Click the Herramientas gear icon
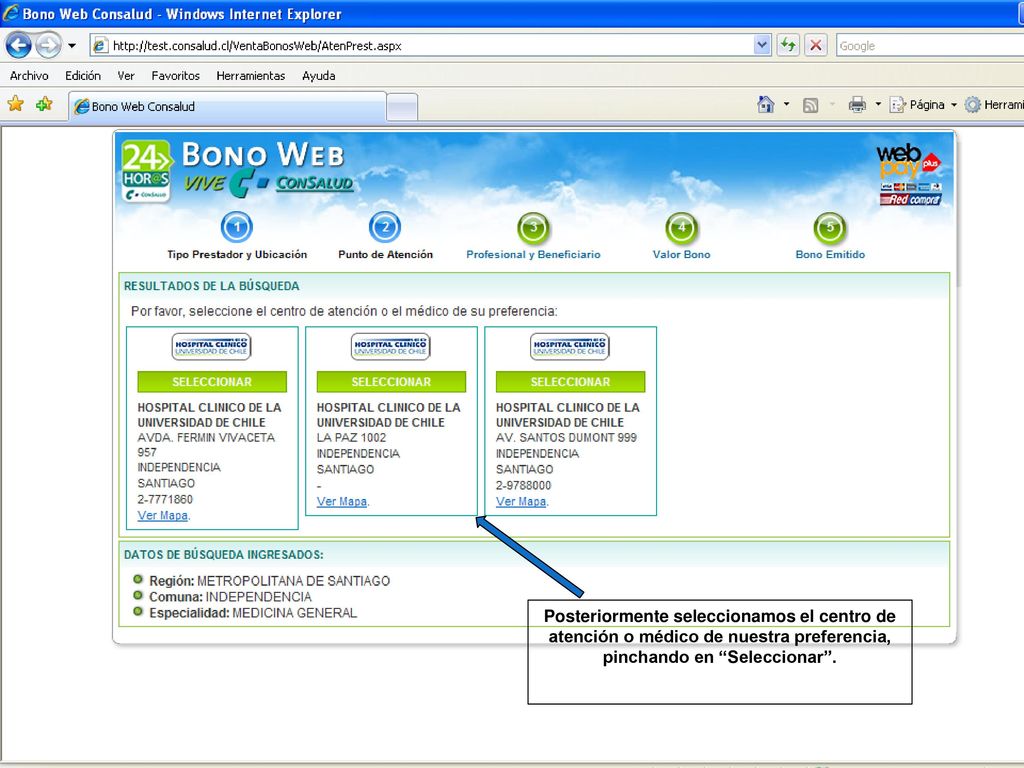Screen dimensions: 1024x768 973,104
